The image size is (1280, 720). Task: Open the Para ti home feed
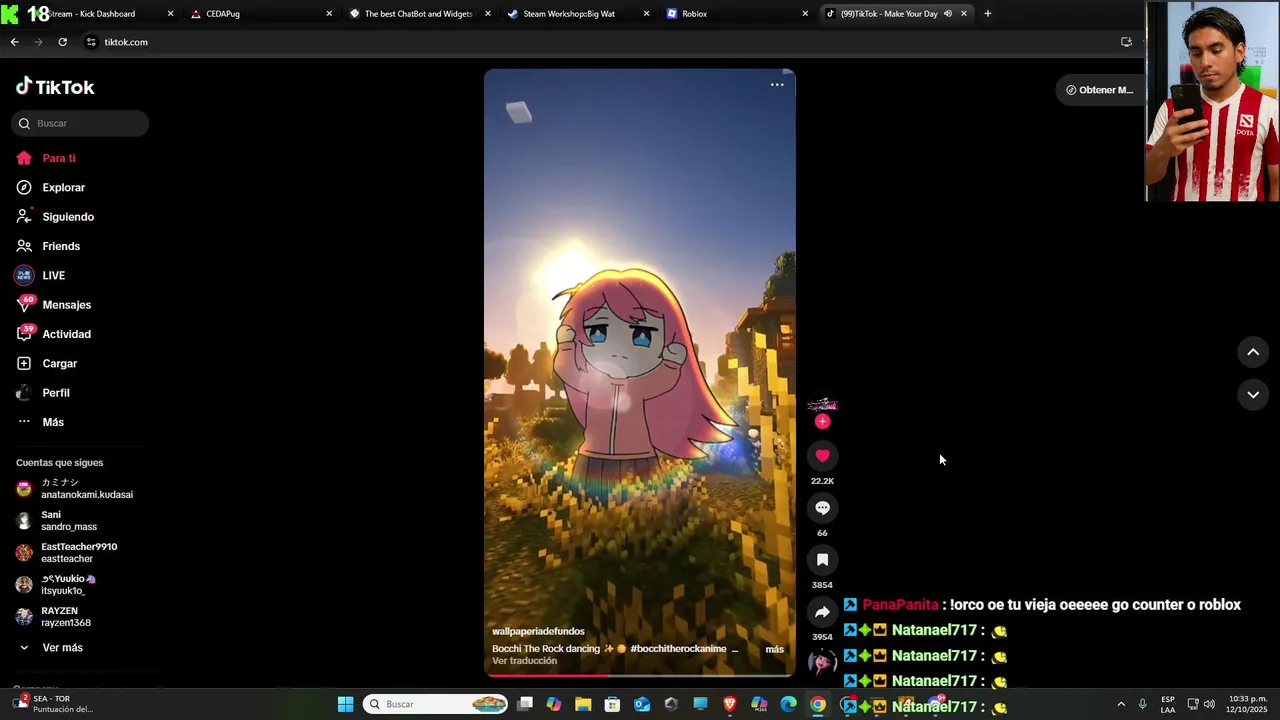[x=47, y=158]
